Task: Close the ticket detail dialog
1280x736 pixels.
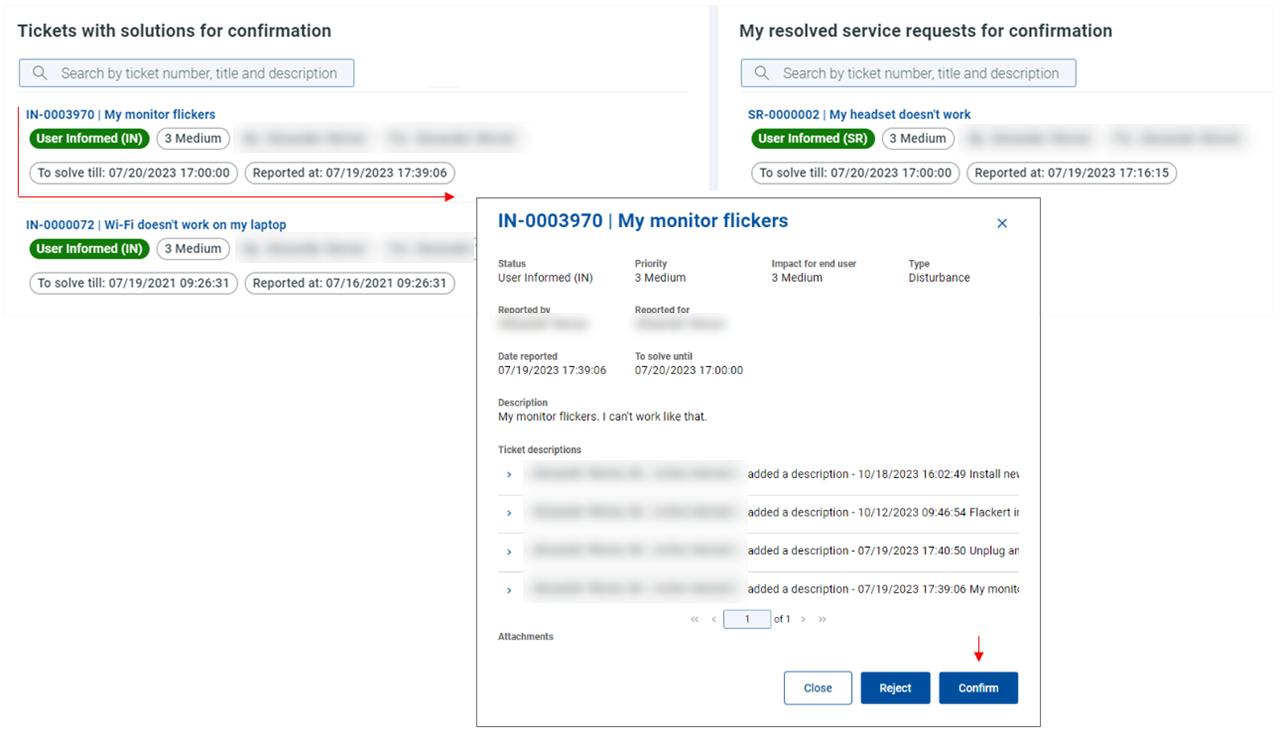Action: 818,688
